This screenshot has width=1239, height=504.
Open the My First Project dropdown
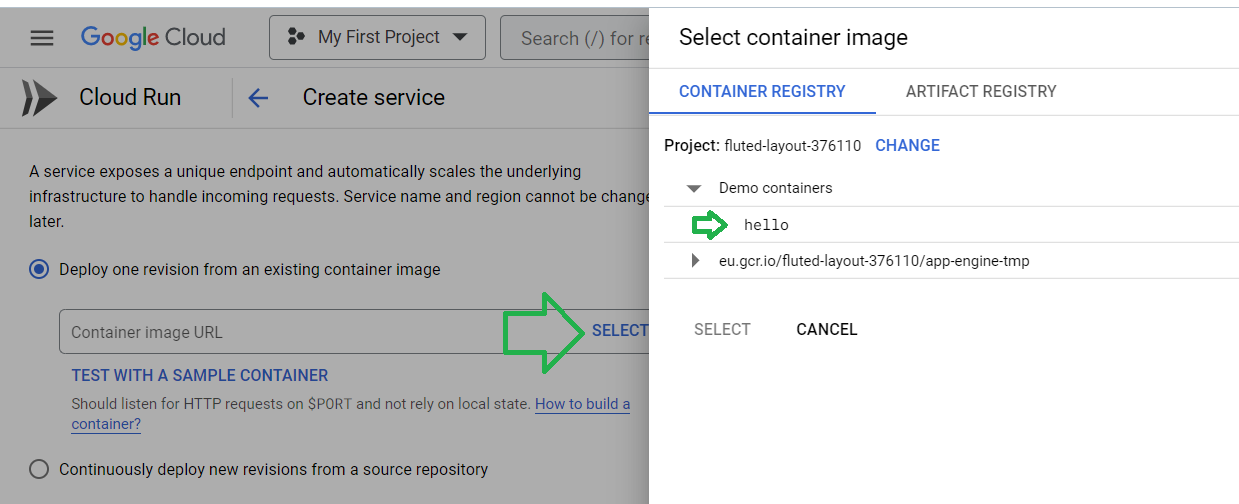click(377, 38)
